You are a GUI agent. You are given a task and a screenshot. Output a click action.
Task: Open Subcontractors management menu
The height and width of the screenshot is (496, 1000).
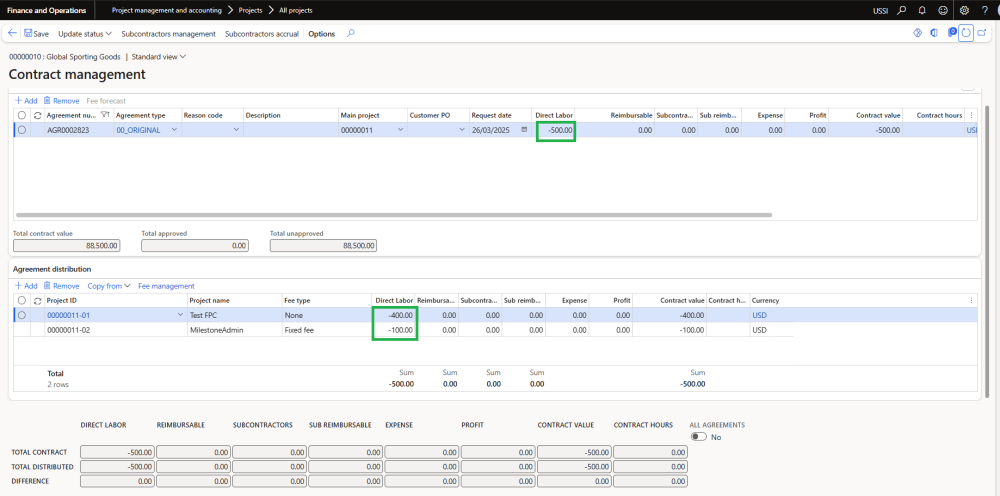point(168,34)
